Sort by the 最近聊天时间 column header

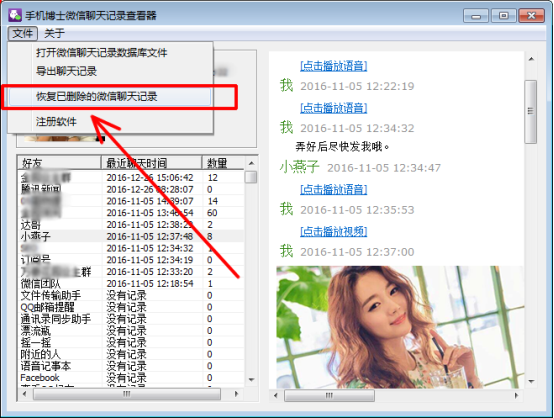coord(152,163)
